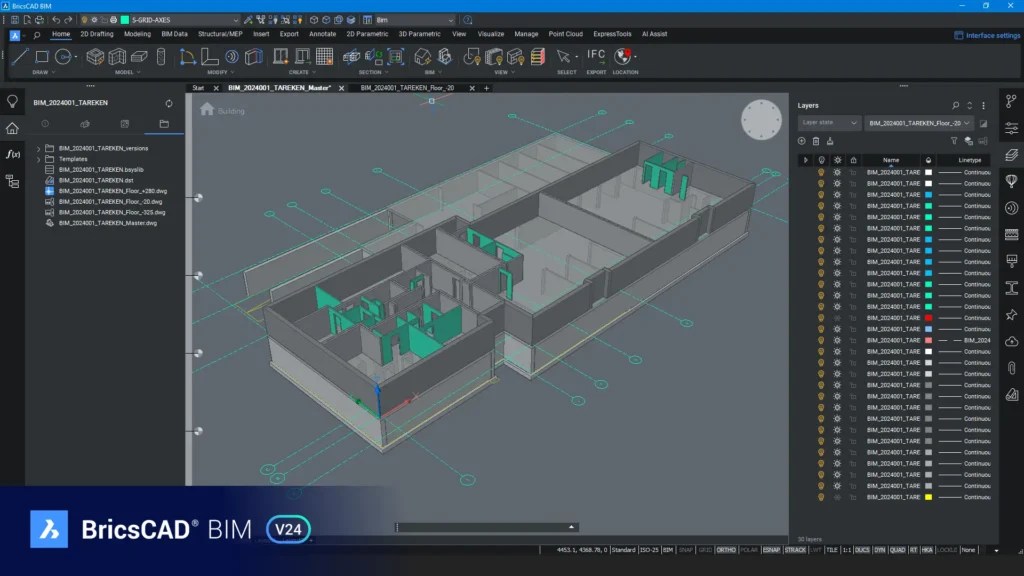
Task: Open the Visualize ribbon menu
Action: [490, 33]
